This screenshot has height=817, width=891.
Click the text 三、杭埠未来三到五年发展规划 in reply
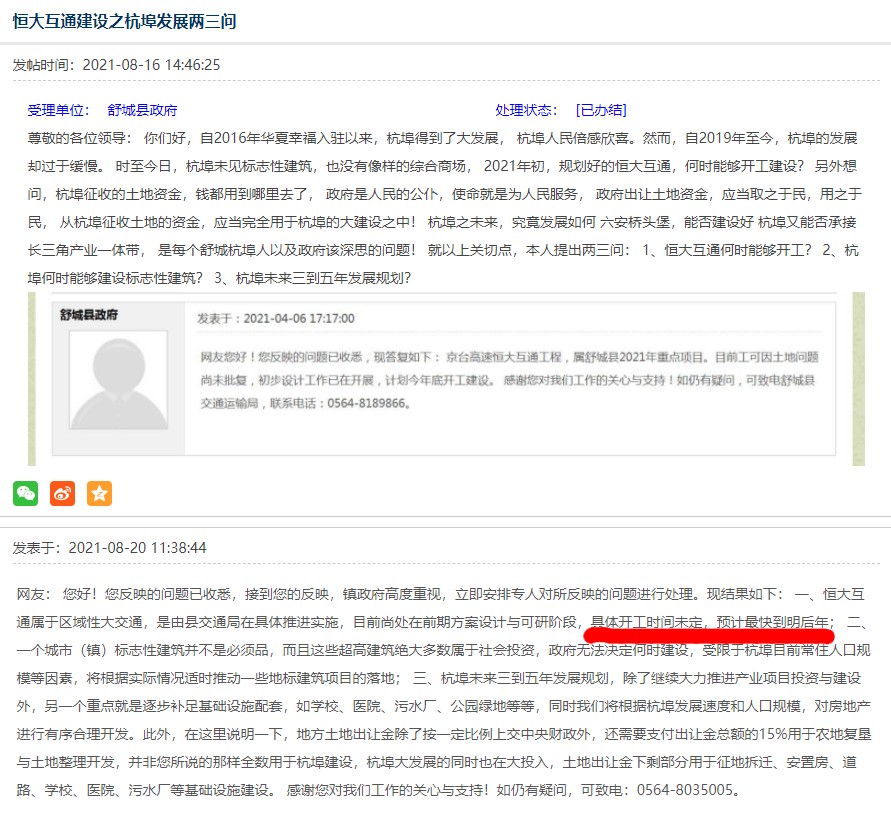click(x=510, y=678)
